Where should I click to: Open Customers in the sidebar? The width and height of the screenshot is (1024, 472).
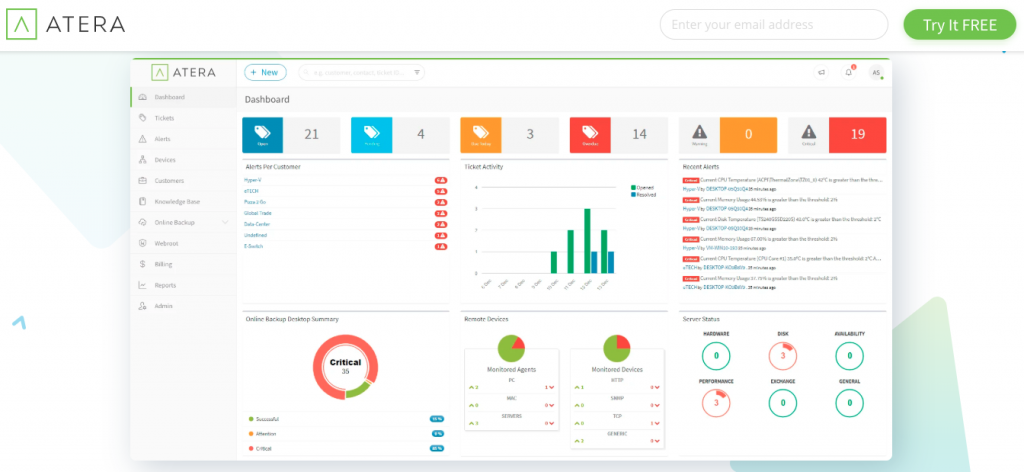click(184, 181)
